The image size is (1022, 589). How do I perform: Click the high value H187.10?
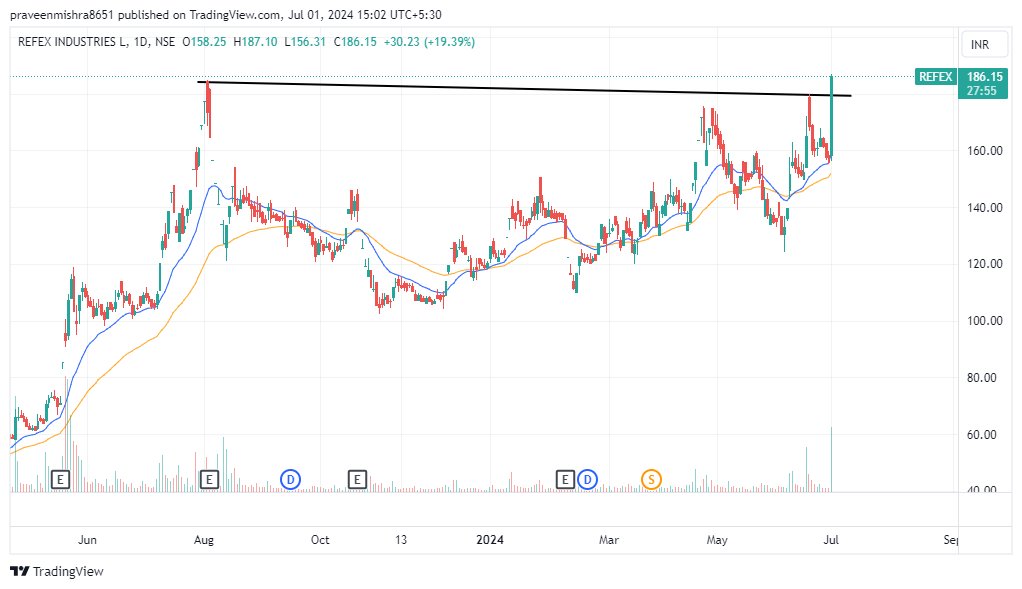click(256, 42)
